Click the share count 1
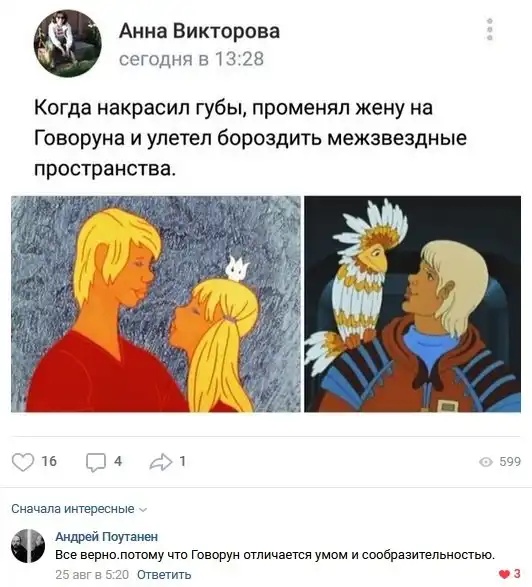Viewport: 532px width, 587px height. 183,461
